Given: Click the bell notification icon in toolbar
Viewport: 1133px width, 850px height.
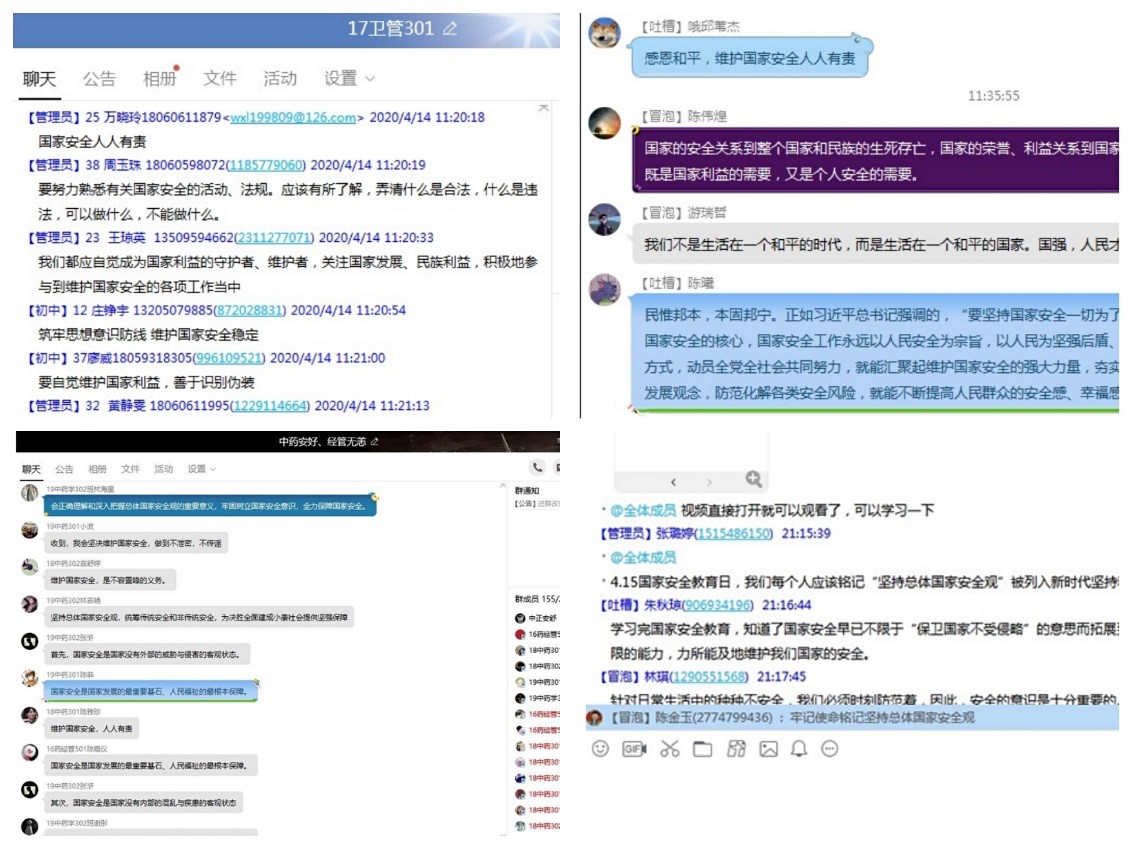Looking at the screenshot, I should (x=798, y=748).
